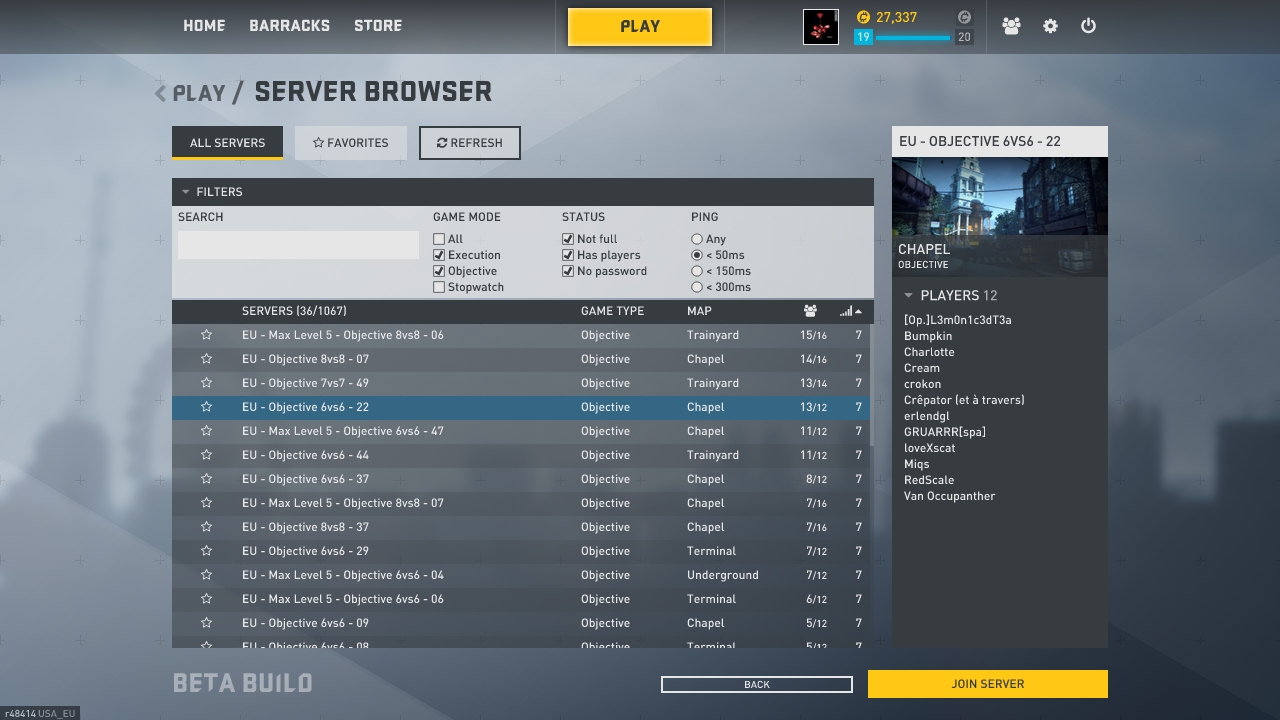Viewport: 1280px width, 720px height.
Task: Select the < 150ms ping option
Action: coord(697,271)
